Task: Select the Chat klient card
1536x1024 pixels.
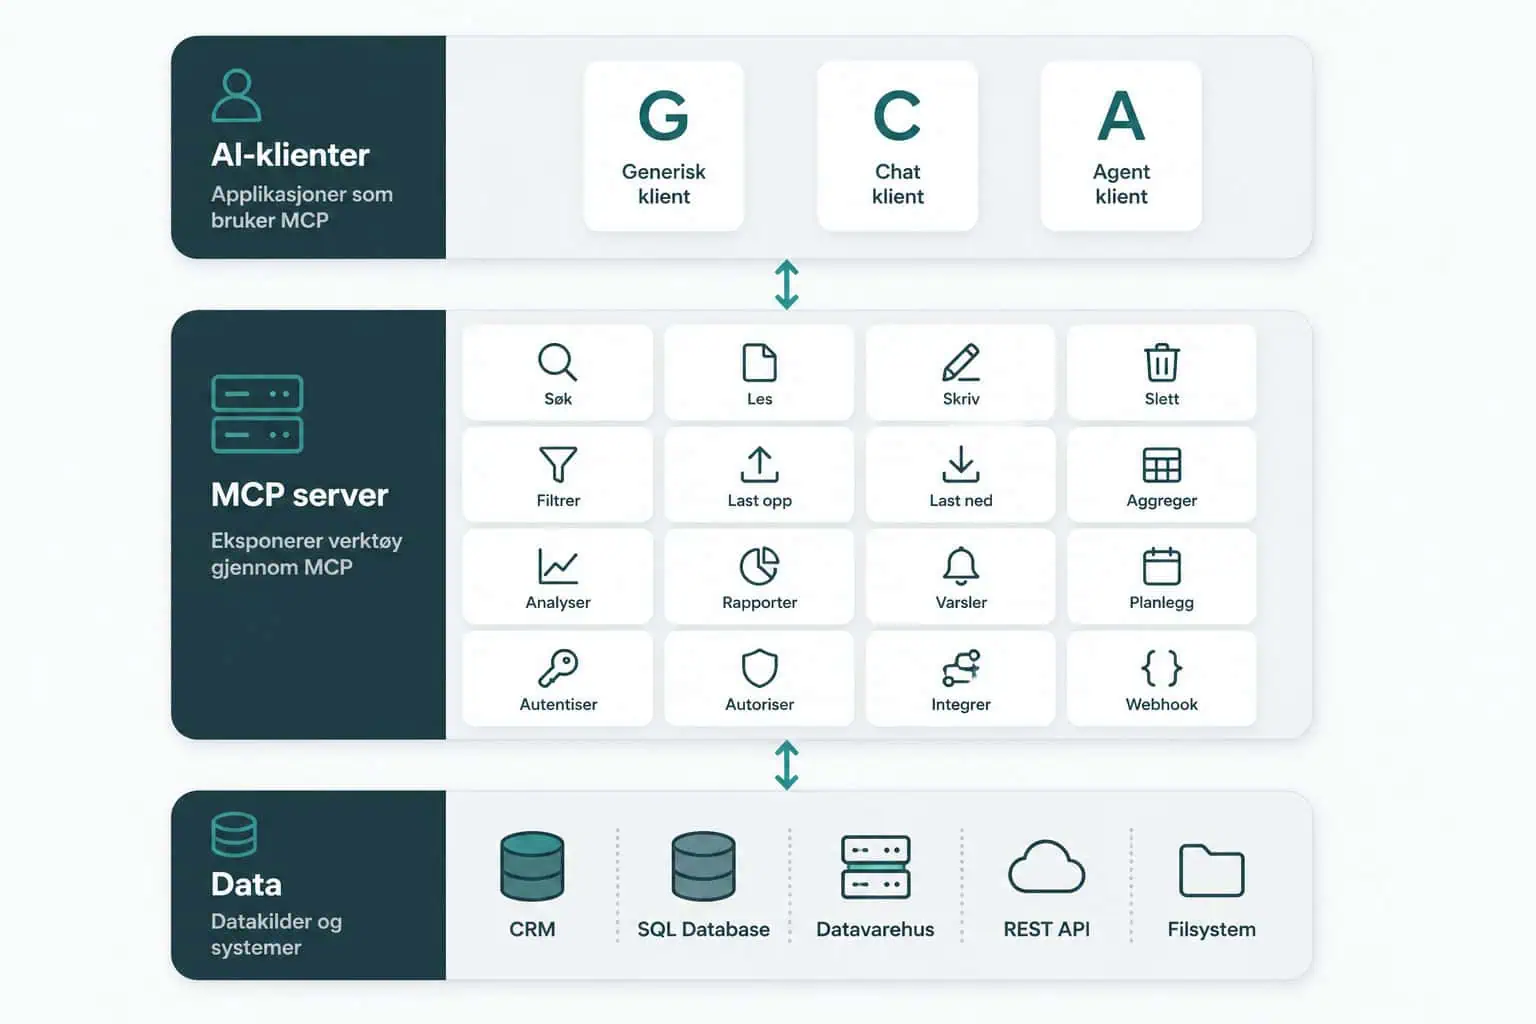Action: coord(897,146)
